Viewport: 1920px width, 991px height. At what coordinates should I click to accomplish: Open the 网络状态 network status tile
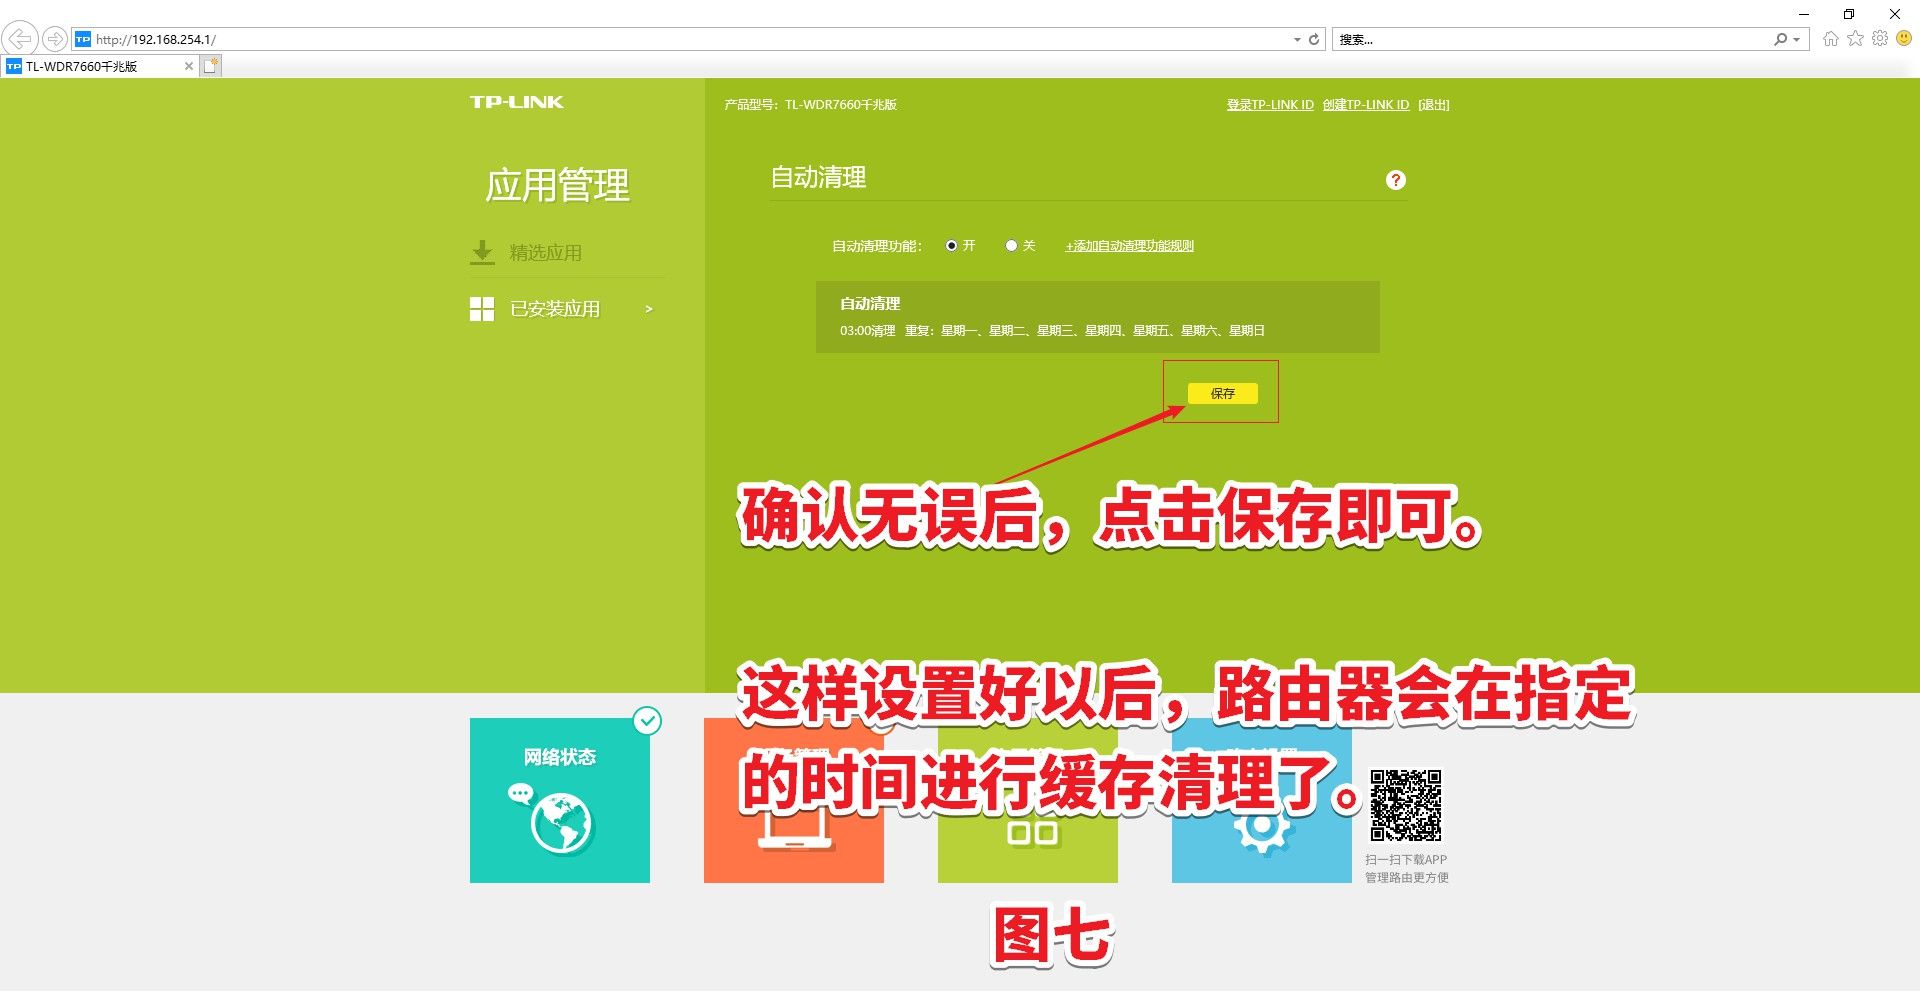pyautogui.click(x=559, y=800)
